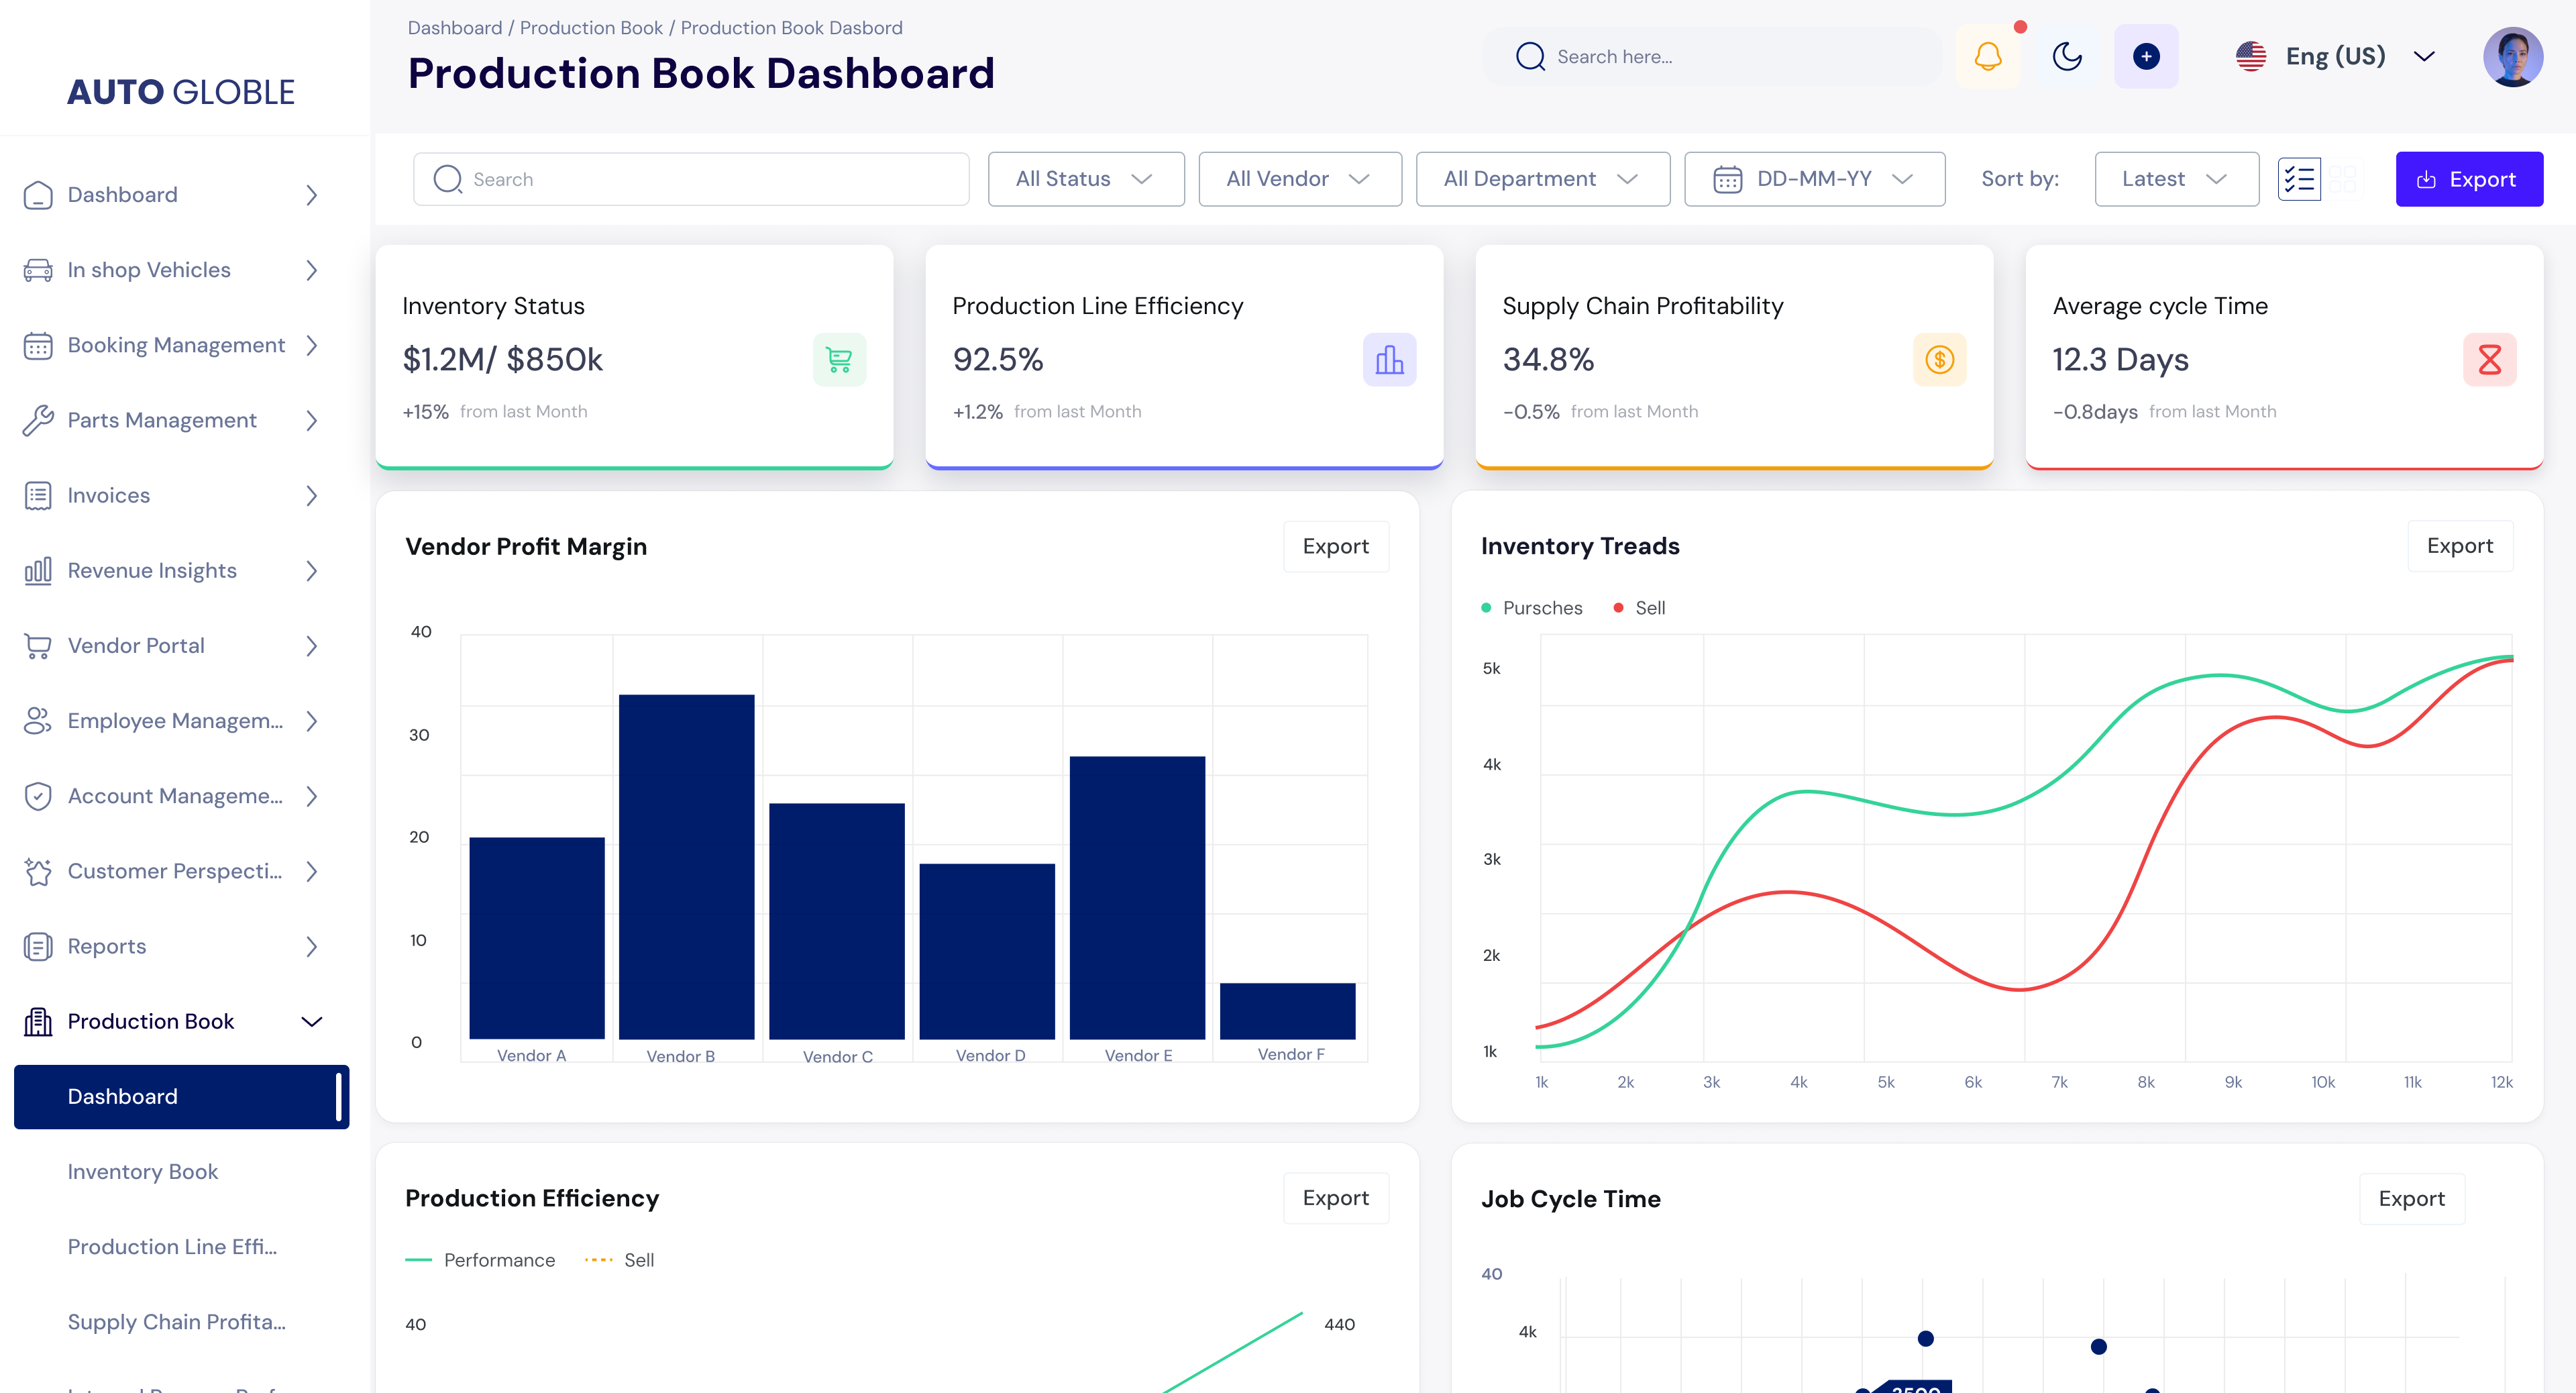This screenshot has height=1393, width=2576.
Task: Click the Vendor F bar
Action: pos(1287,1011)
